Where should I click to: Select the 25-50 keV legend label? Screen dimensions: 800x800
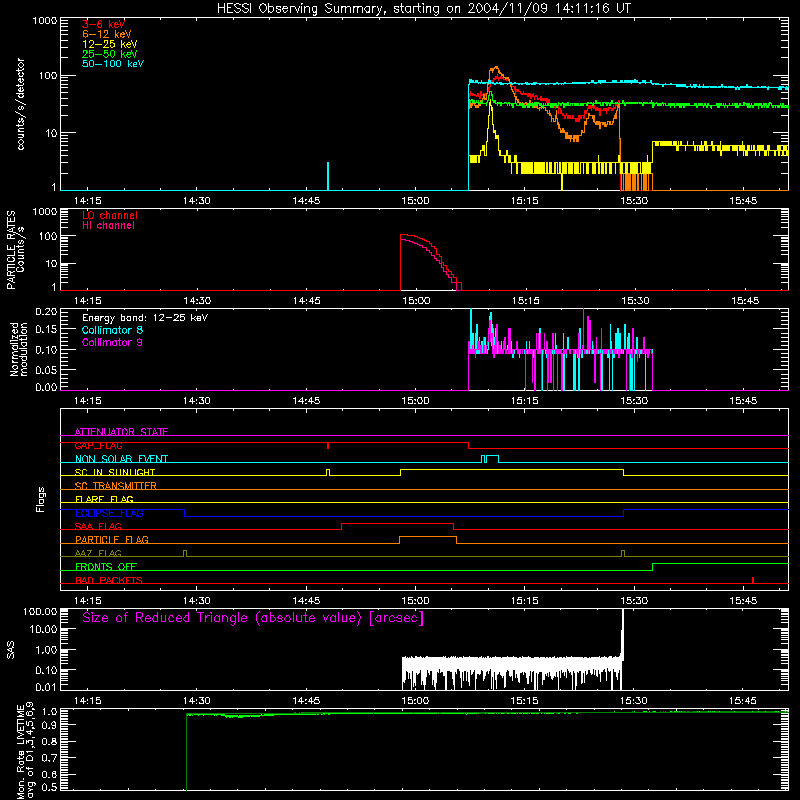click(110, 54)
